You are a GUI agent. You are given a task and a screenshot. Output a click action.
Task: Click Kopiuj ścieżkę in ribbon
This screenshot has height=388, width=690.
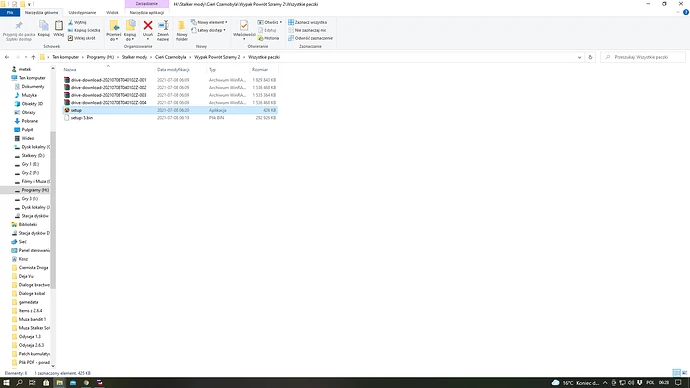84,30
